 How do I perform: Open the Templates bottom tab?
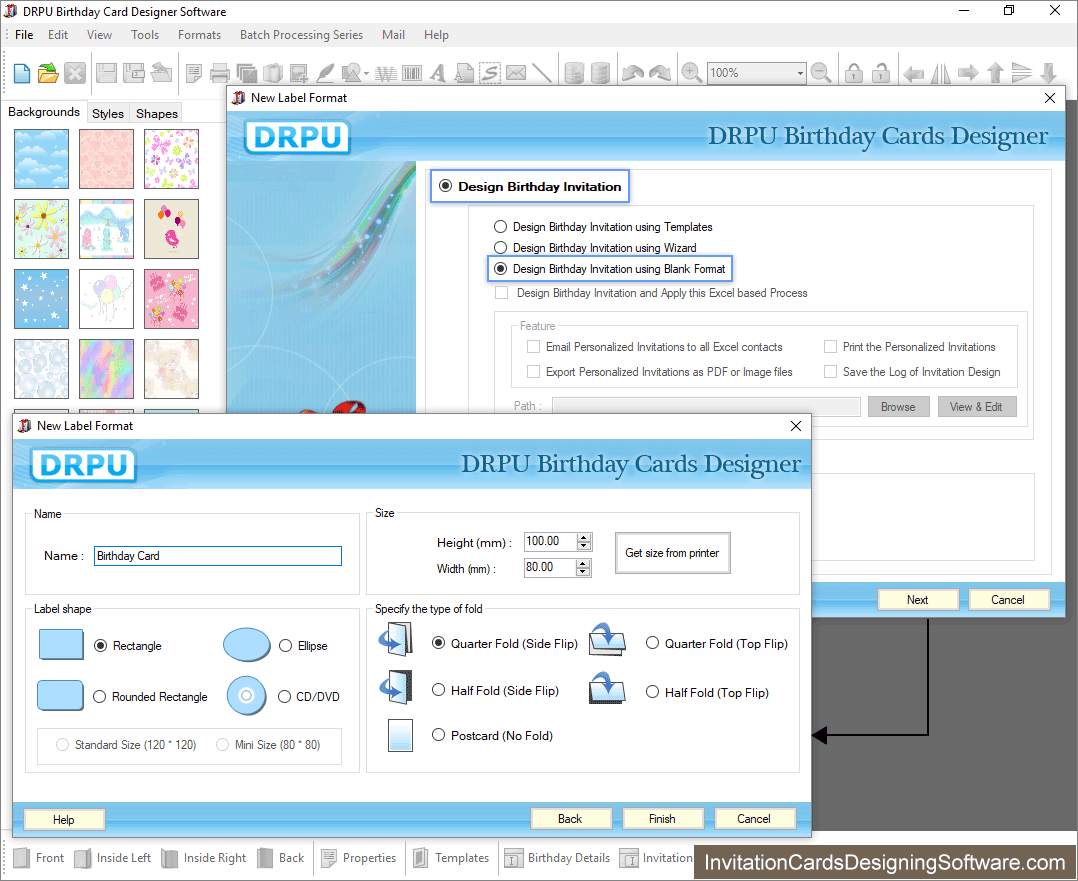tap(451, 858)
